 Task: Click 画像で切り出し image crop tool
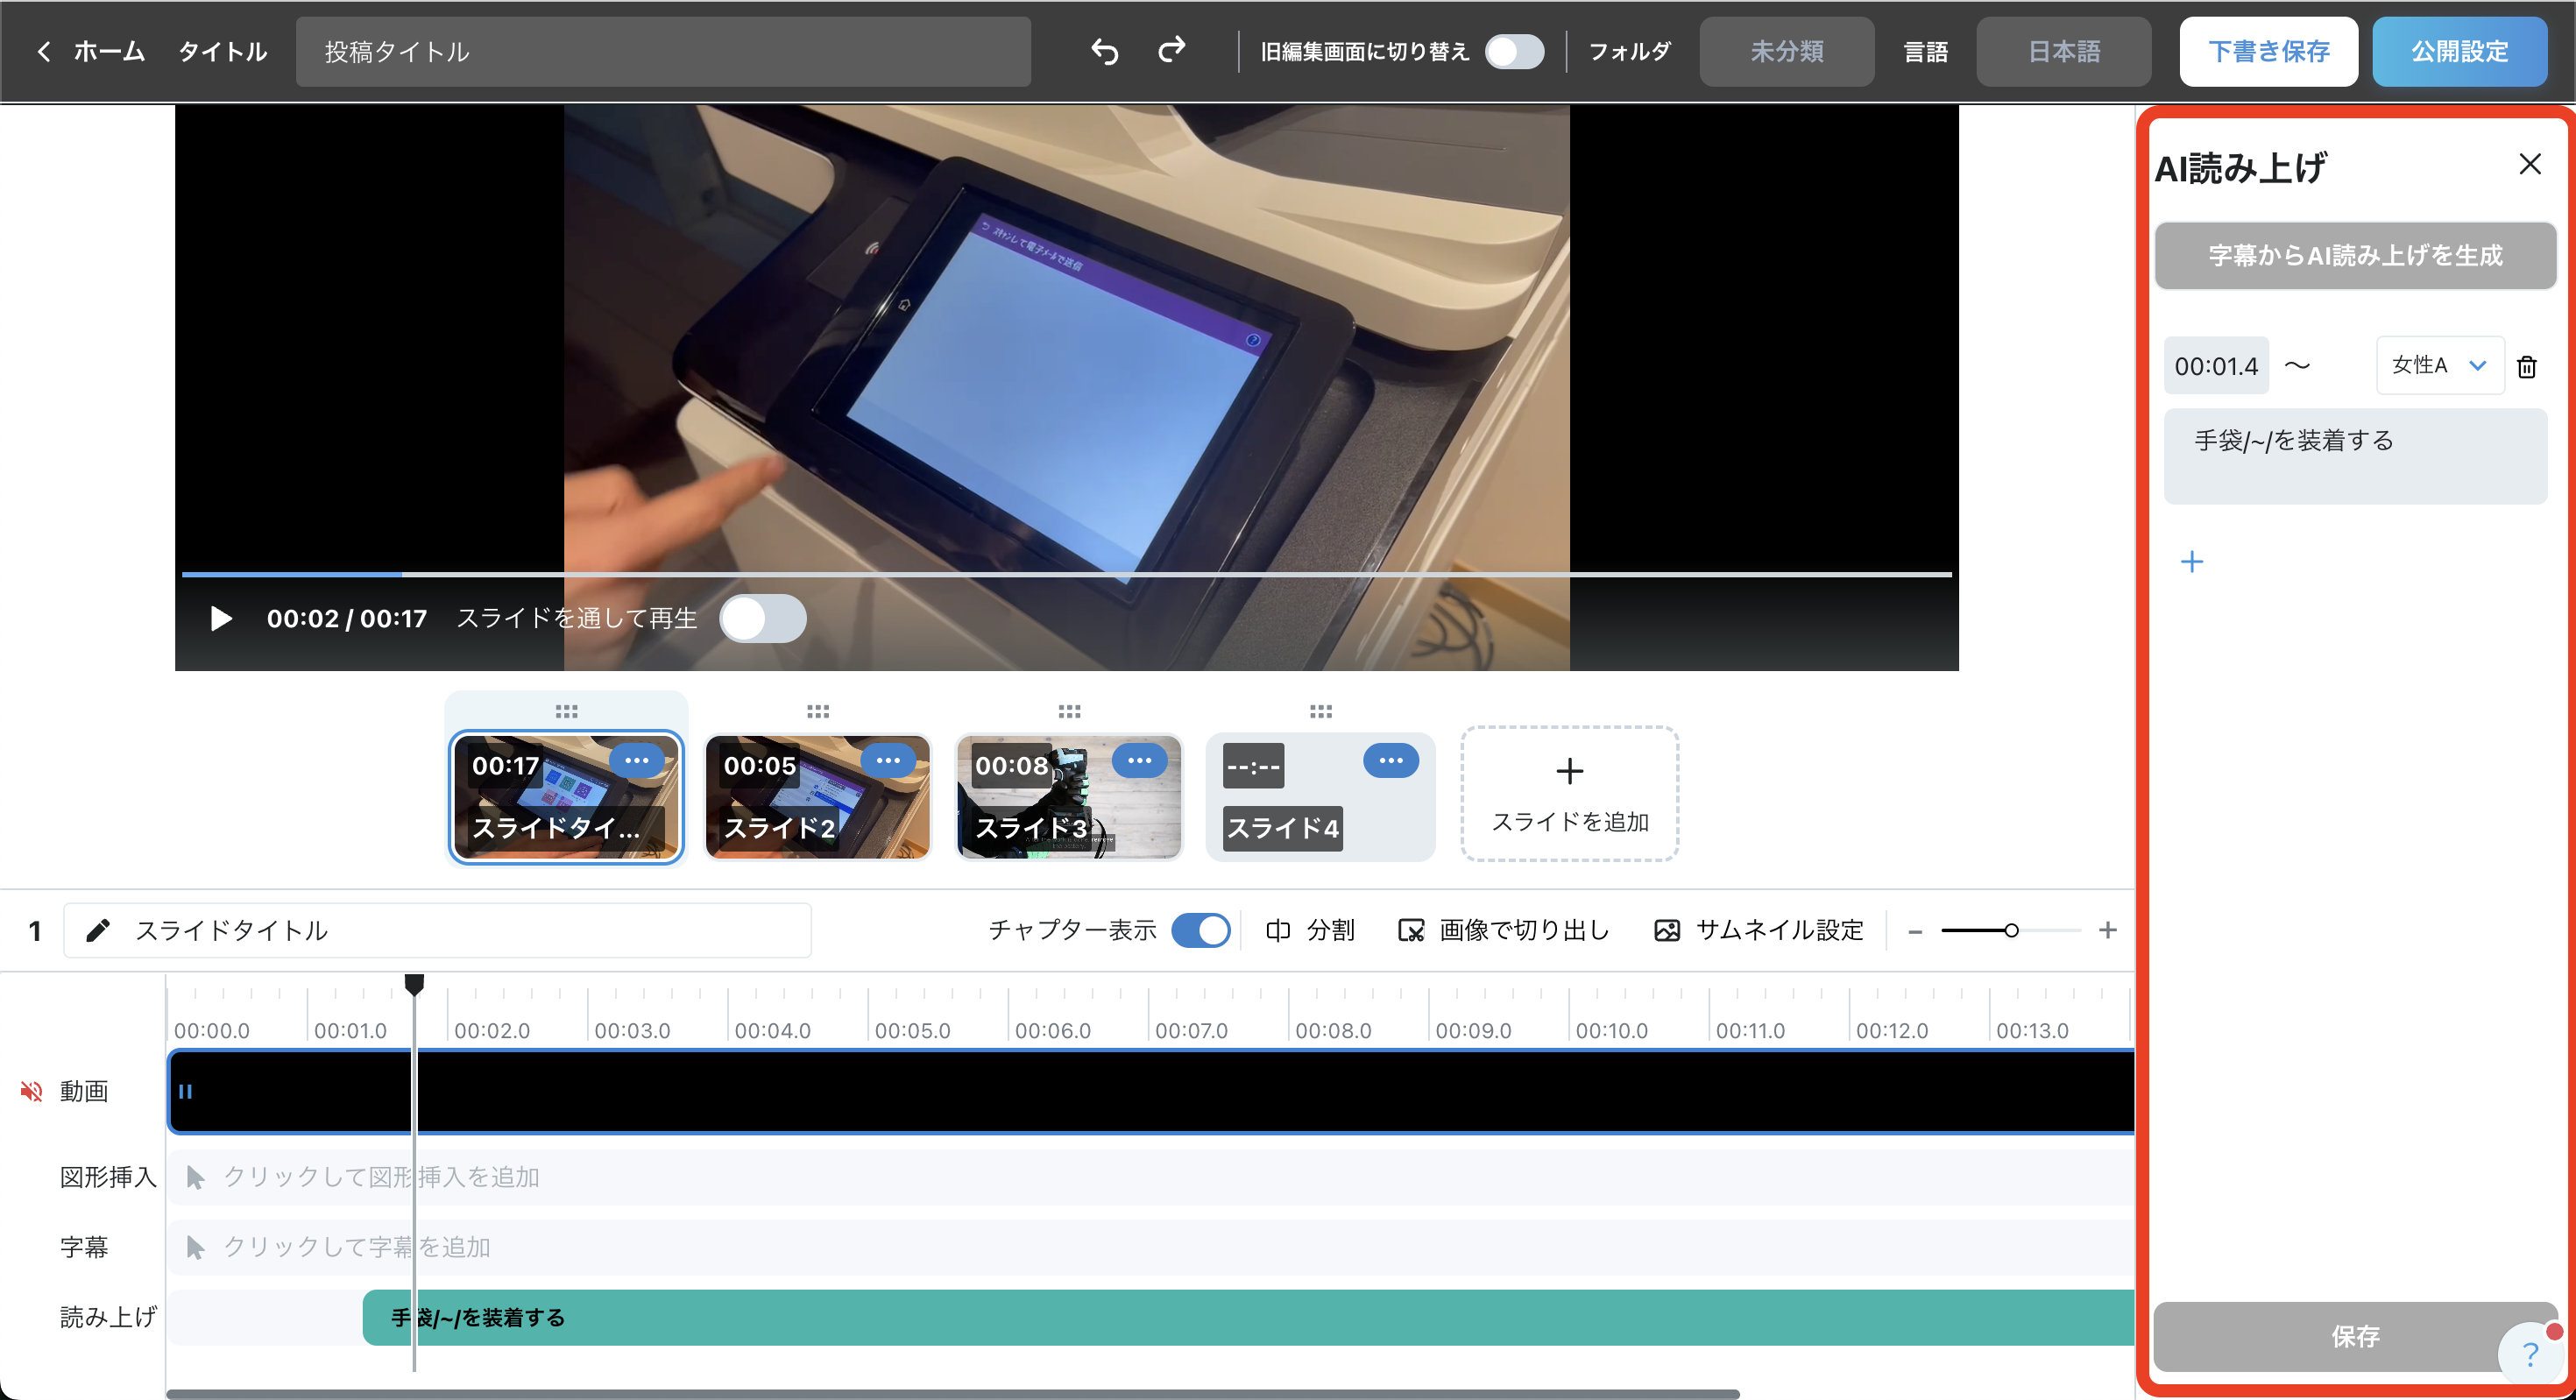1504,930
